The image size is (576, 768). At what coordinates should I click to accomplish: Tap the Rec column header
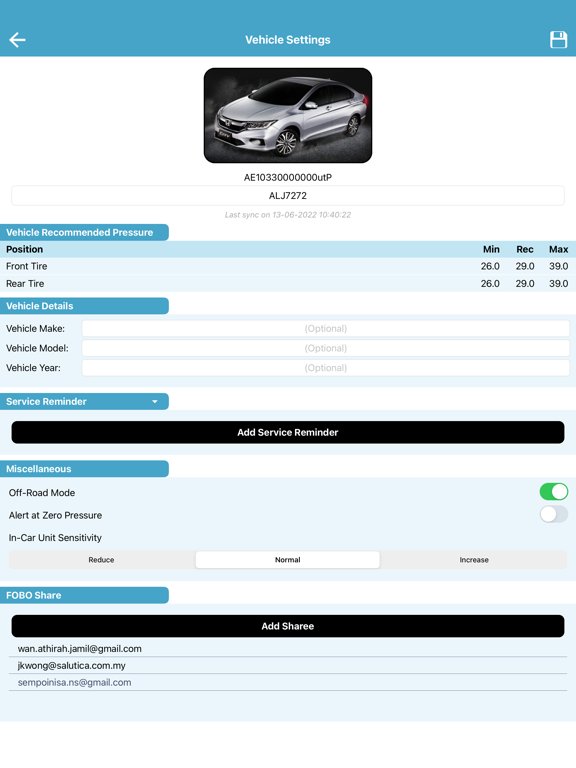(x=525, y=249)
